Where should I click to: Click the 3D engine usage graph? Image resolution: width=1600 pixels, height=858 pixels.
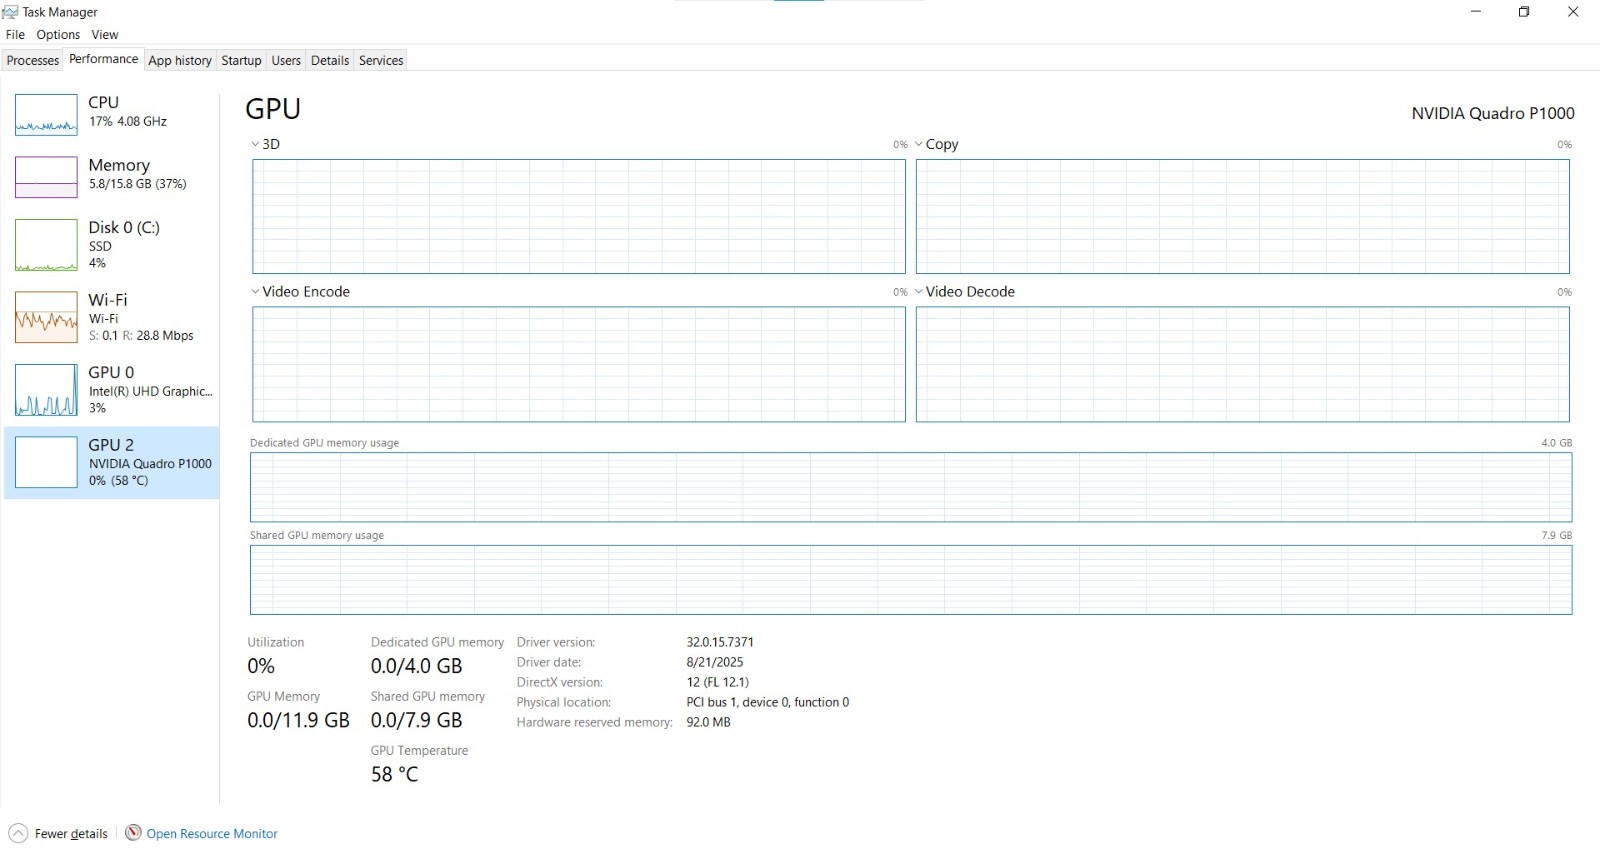click(x=579, y=216)
